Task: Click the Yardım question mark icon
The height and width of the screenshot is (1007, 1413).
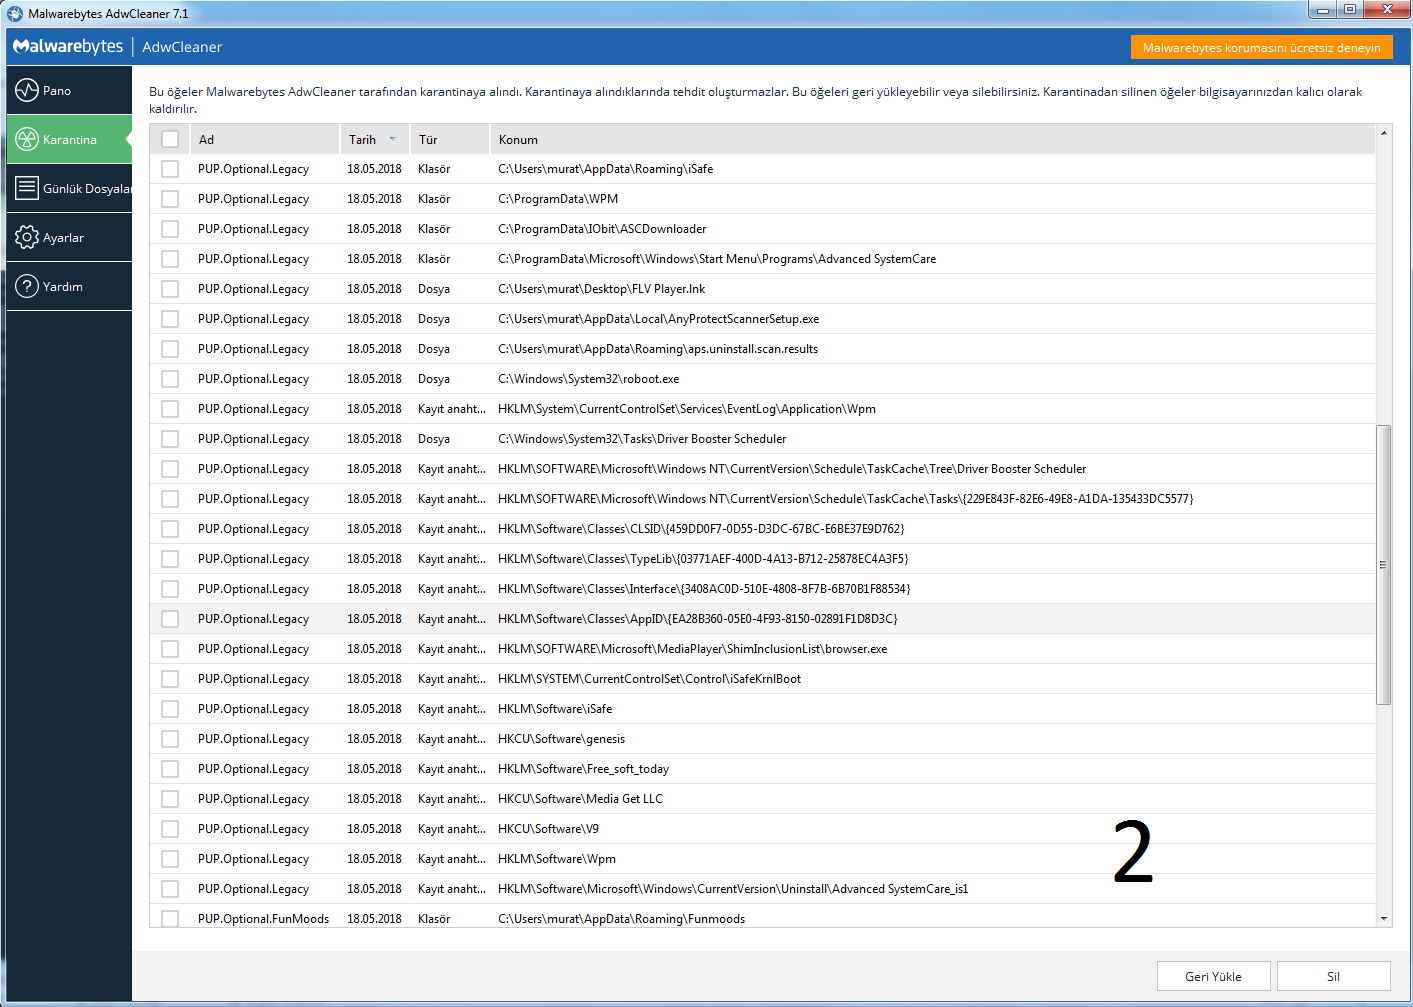Action: pos(27,286)
